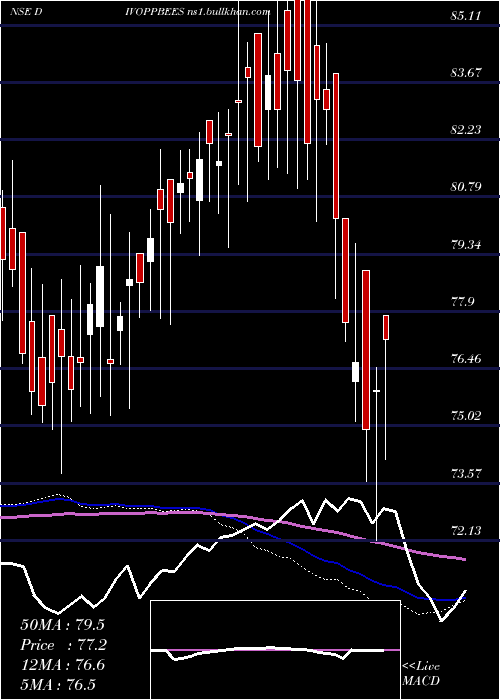
Task: Click inside the Live MACD inset panel
Action: point(275,650)
